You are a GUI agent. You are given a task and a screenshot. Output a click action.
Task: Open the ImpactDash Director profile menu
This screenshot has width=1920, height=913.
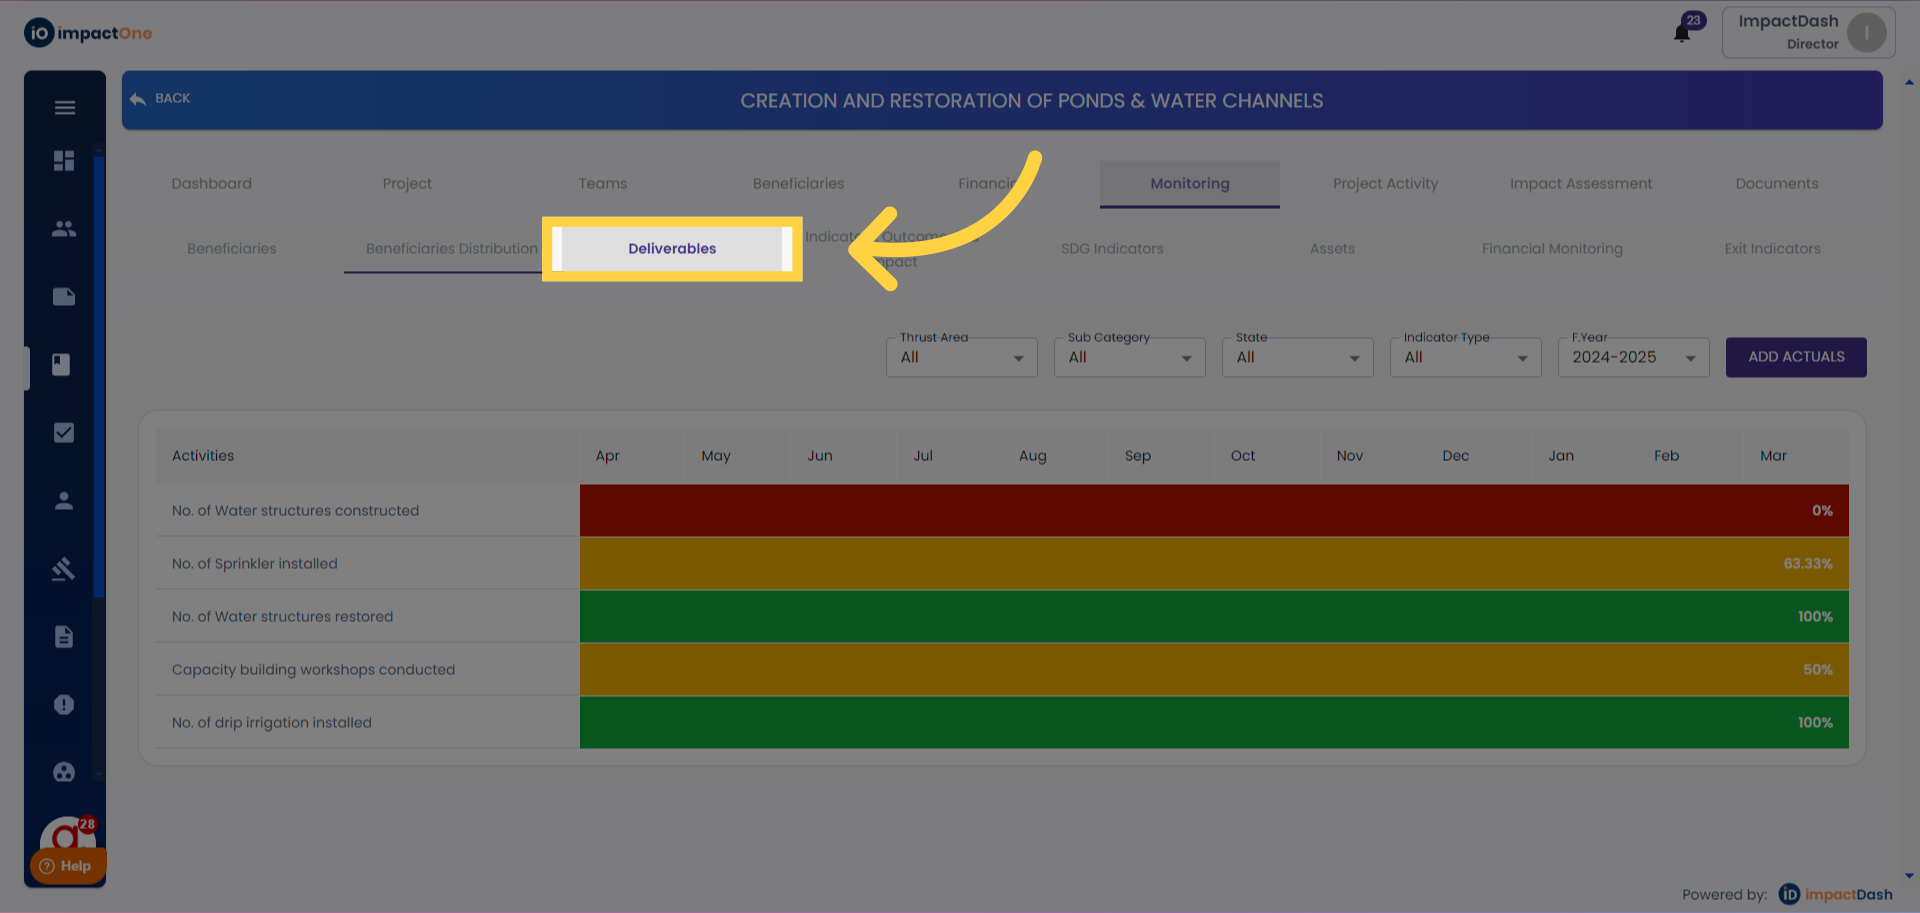pos(1808,32)
